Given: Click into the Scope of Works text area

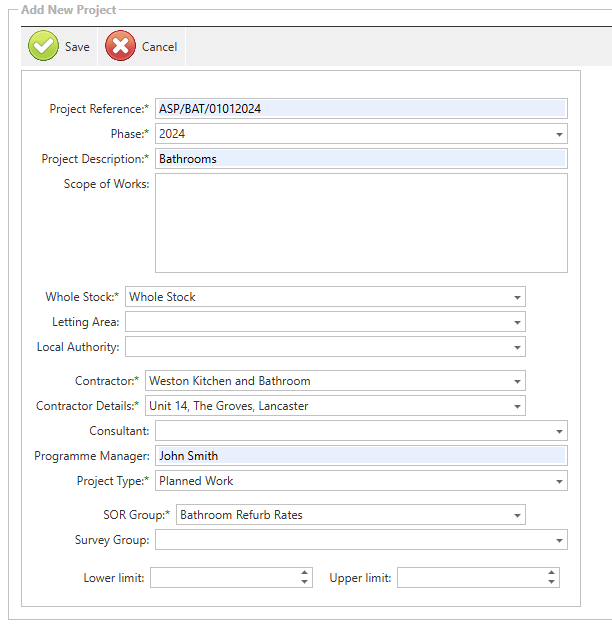Looking at the screenshot, I should 360,223.
